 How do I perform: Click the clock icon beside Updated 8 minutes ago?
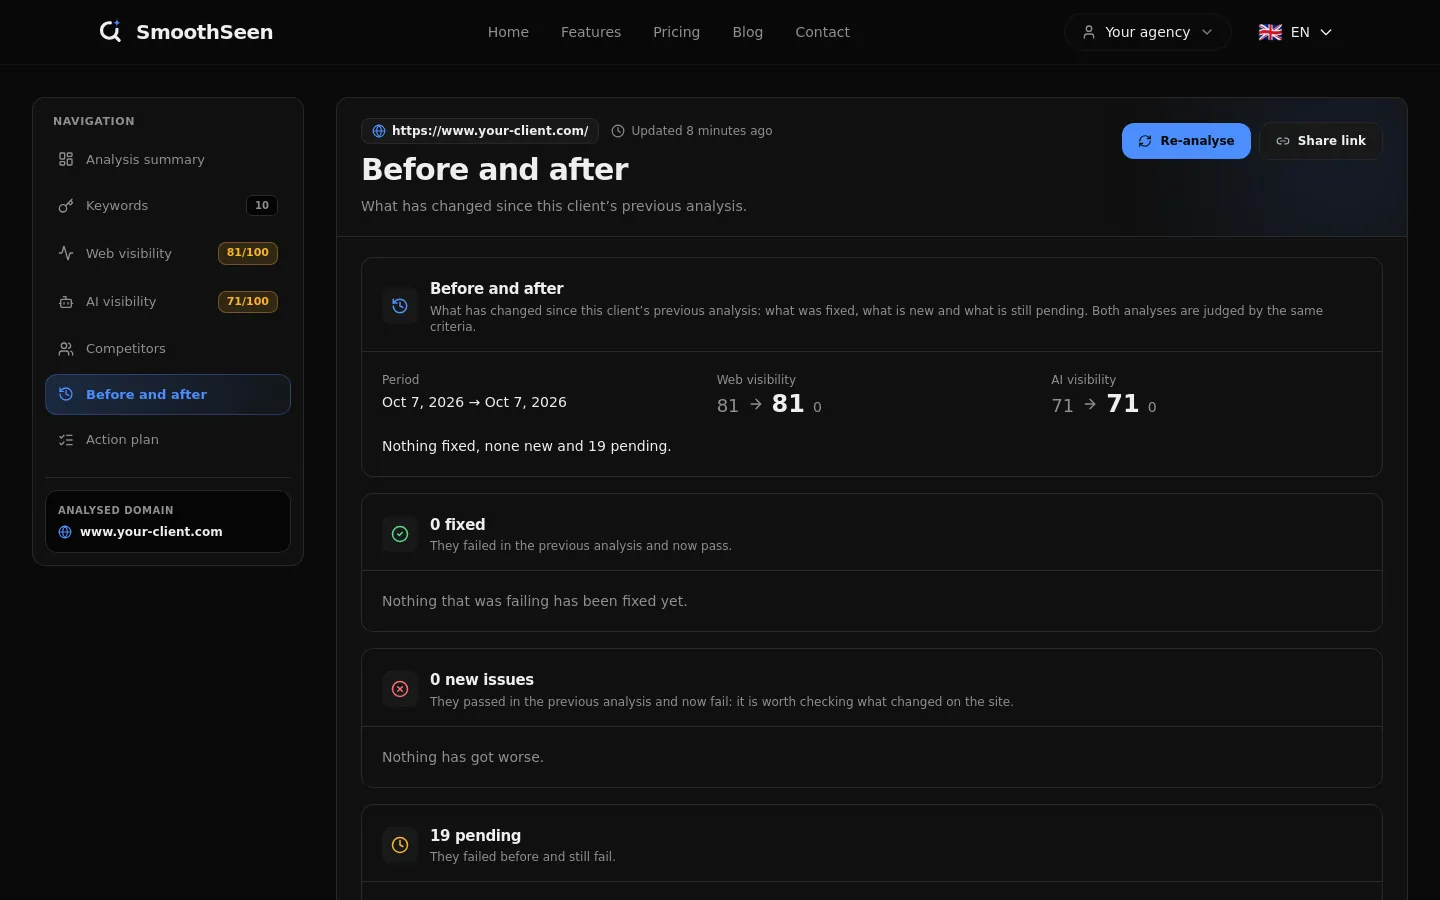[618, 131]
